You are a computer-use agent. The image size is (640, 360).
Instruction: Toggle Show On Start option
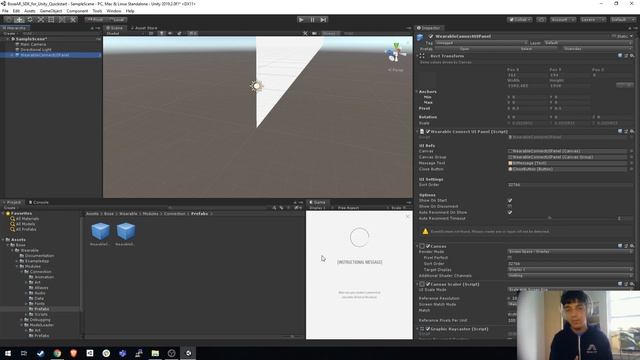(x=510, y=200)
